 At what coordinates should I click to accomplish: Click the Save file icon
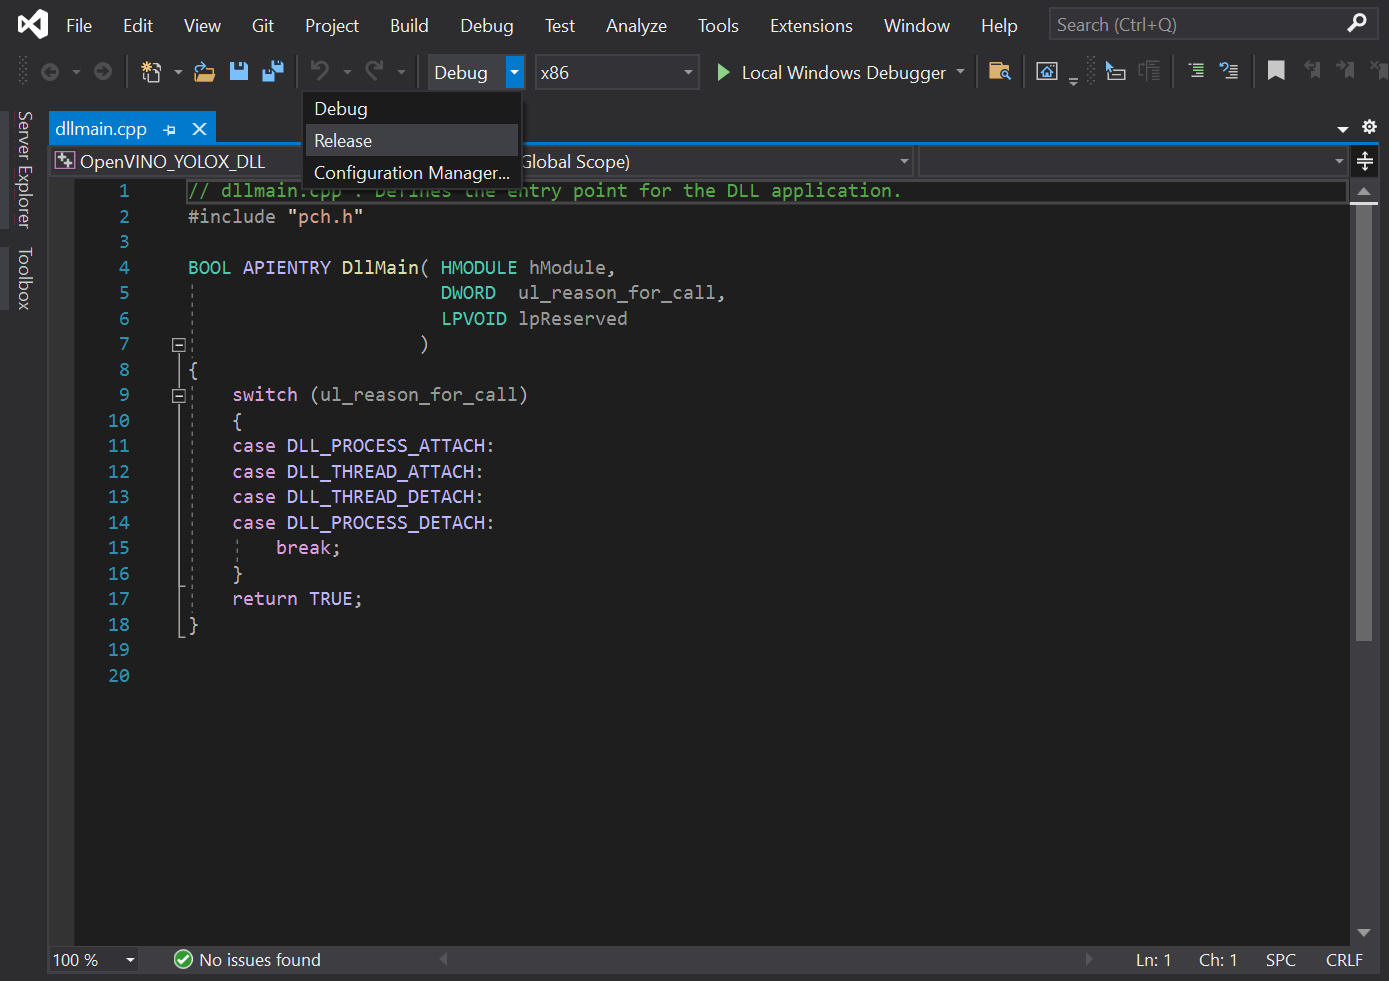click(238, 72)
